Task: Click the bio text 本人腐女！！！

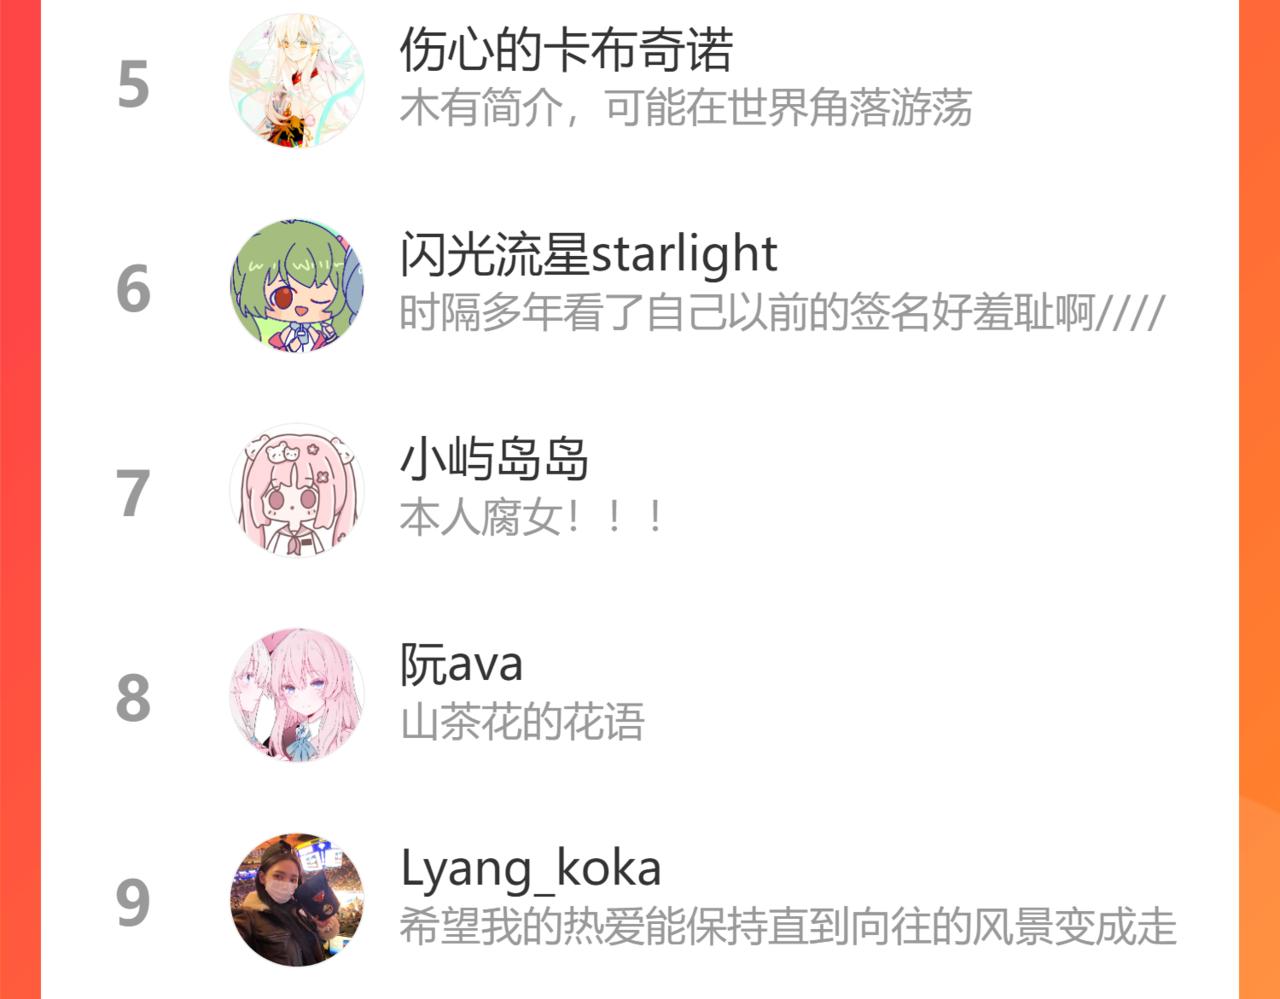Action: tap(532, 518)
